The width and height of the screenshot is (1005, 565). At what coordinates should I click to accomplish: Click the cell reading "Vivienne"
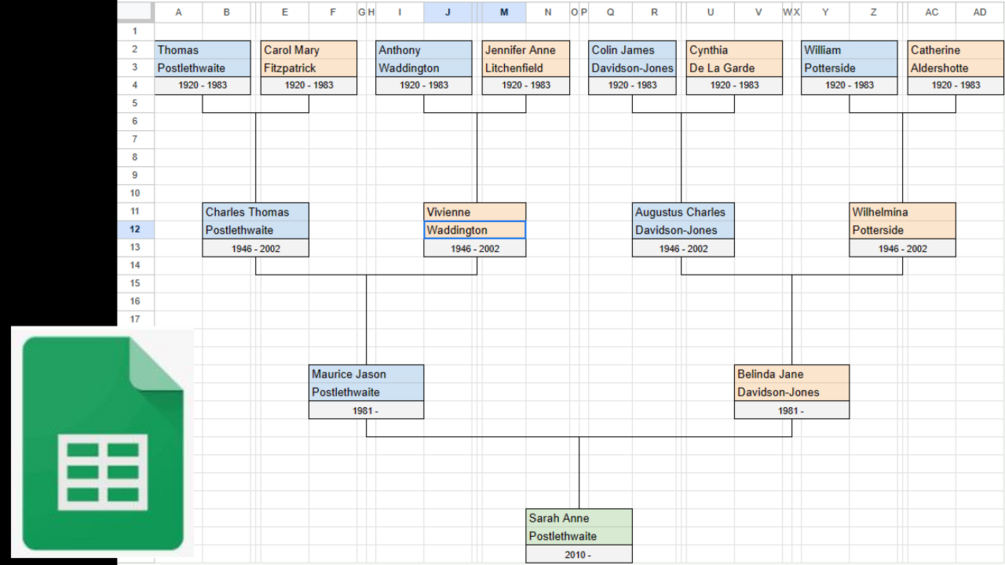[x=475, y=212]
